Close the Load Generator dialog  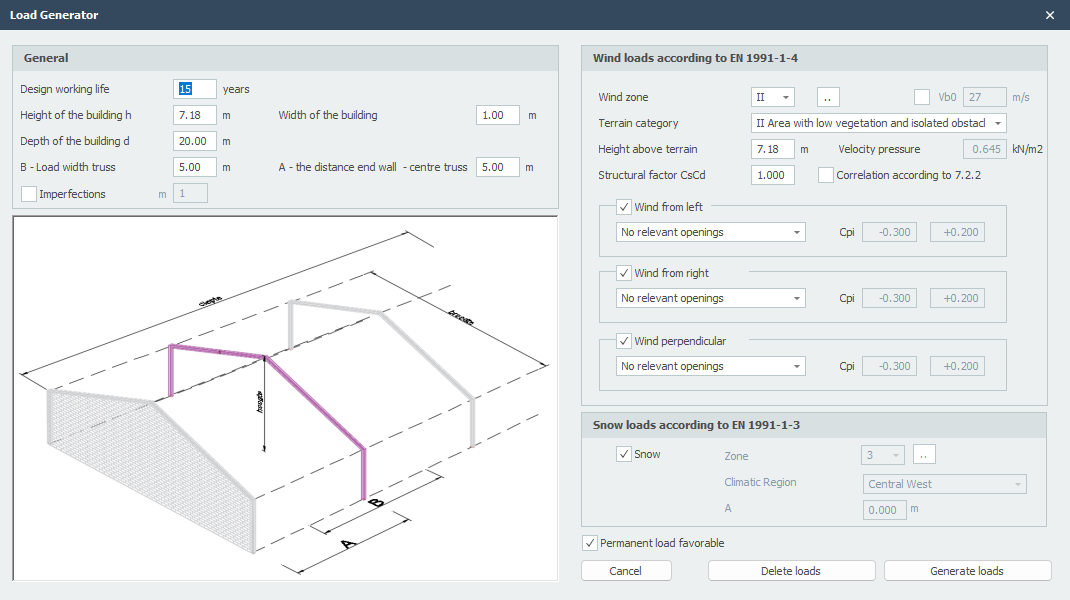1049,15
